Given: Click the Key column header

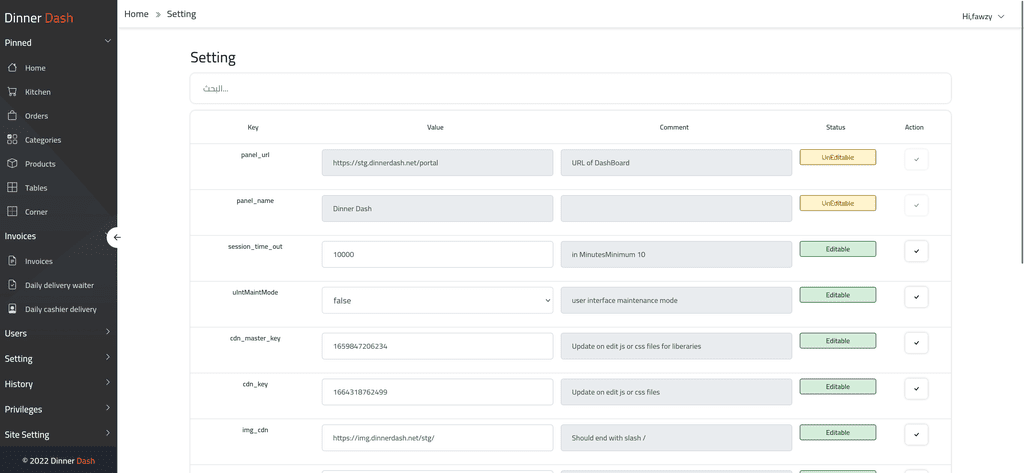Looking at the screenshot, I should click(253, 127).
